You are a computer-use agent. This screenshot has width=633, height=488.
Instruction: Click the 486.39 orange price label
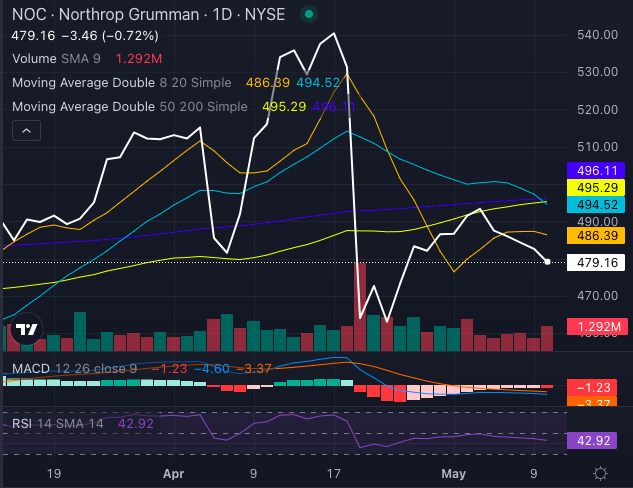point(596,235)
